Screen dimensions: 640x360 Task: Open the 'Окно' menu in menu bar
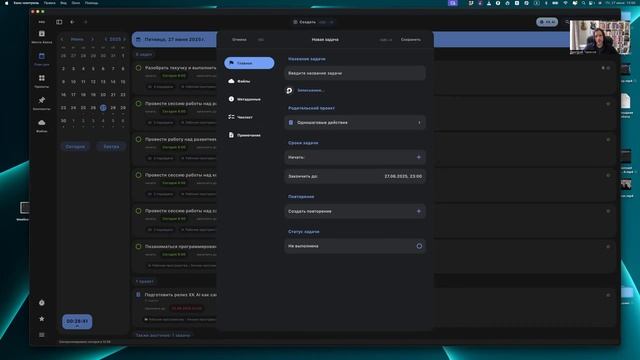click(x=76, y=3)
